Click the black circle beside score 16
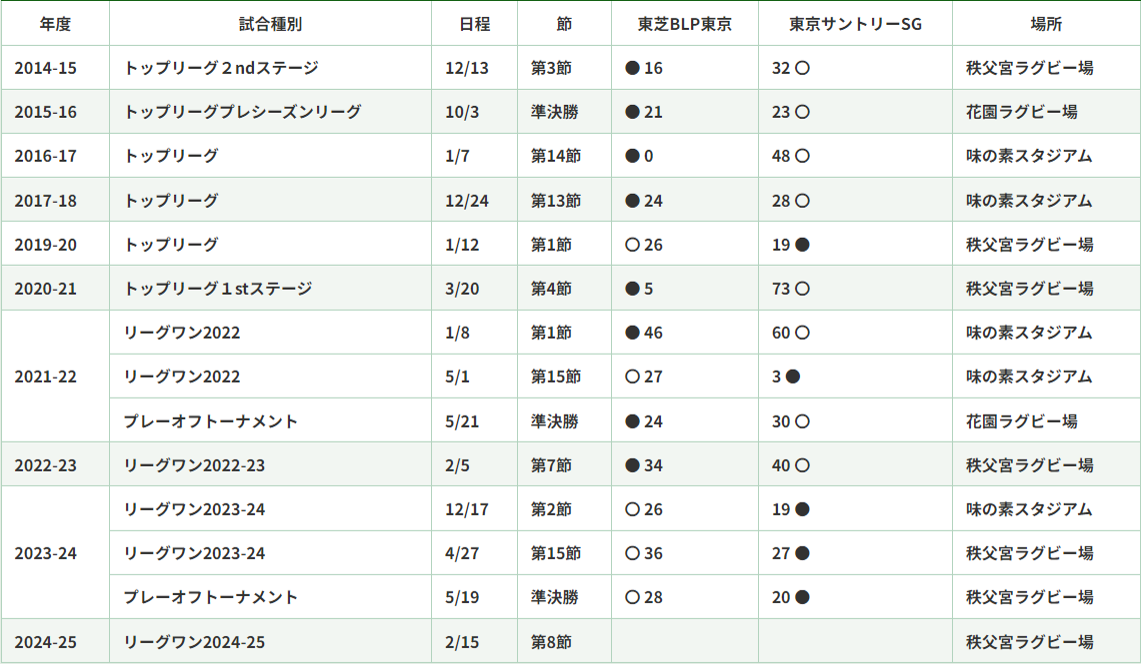The height and width of the screenshot is (664, 1141). (632, 68)
